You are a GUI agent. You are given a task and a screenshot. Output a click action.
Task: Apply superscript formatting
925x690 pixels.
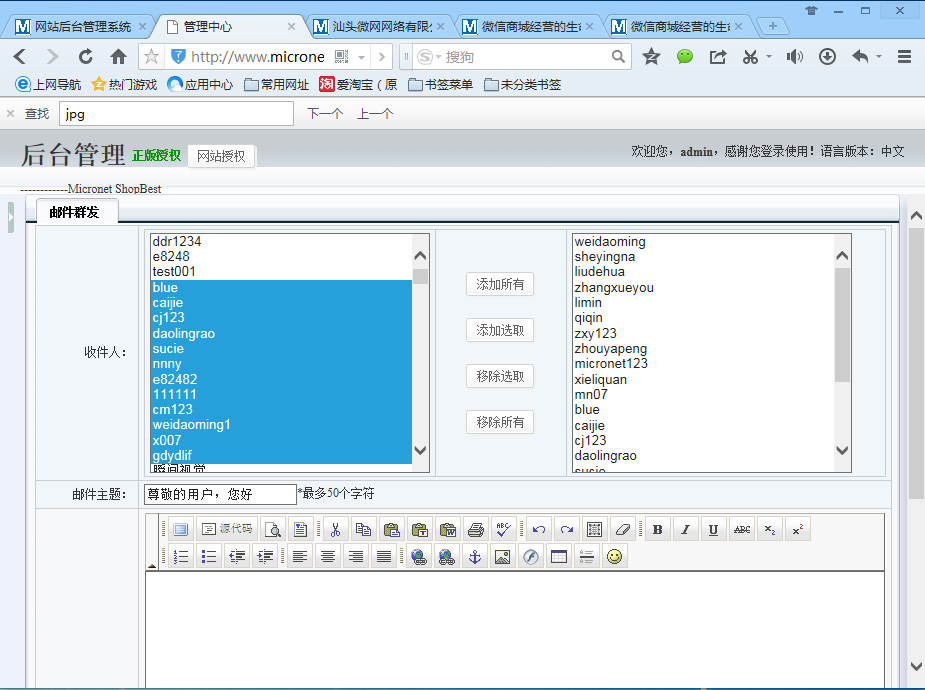point(798,529)
